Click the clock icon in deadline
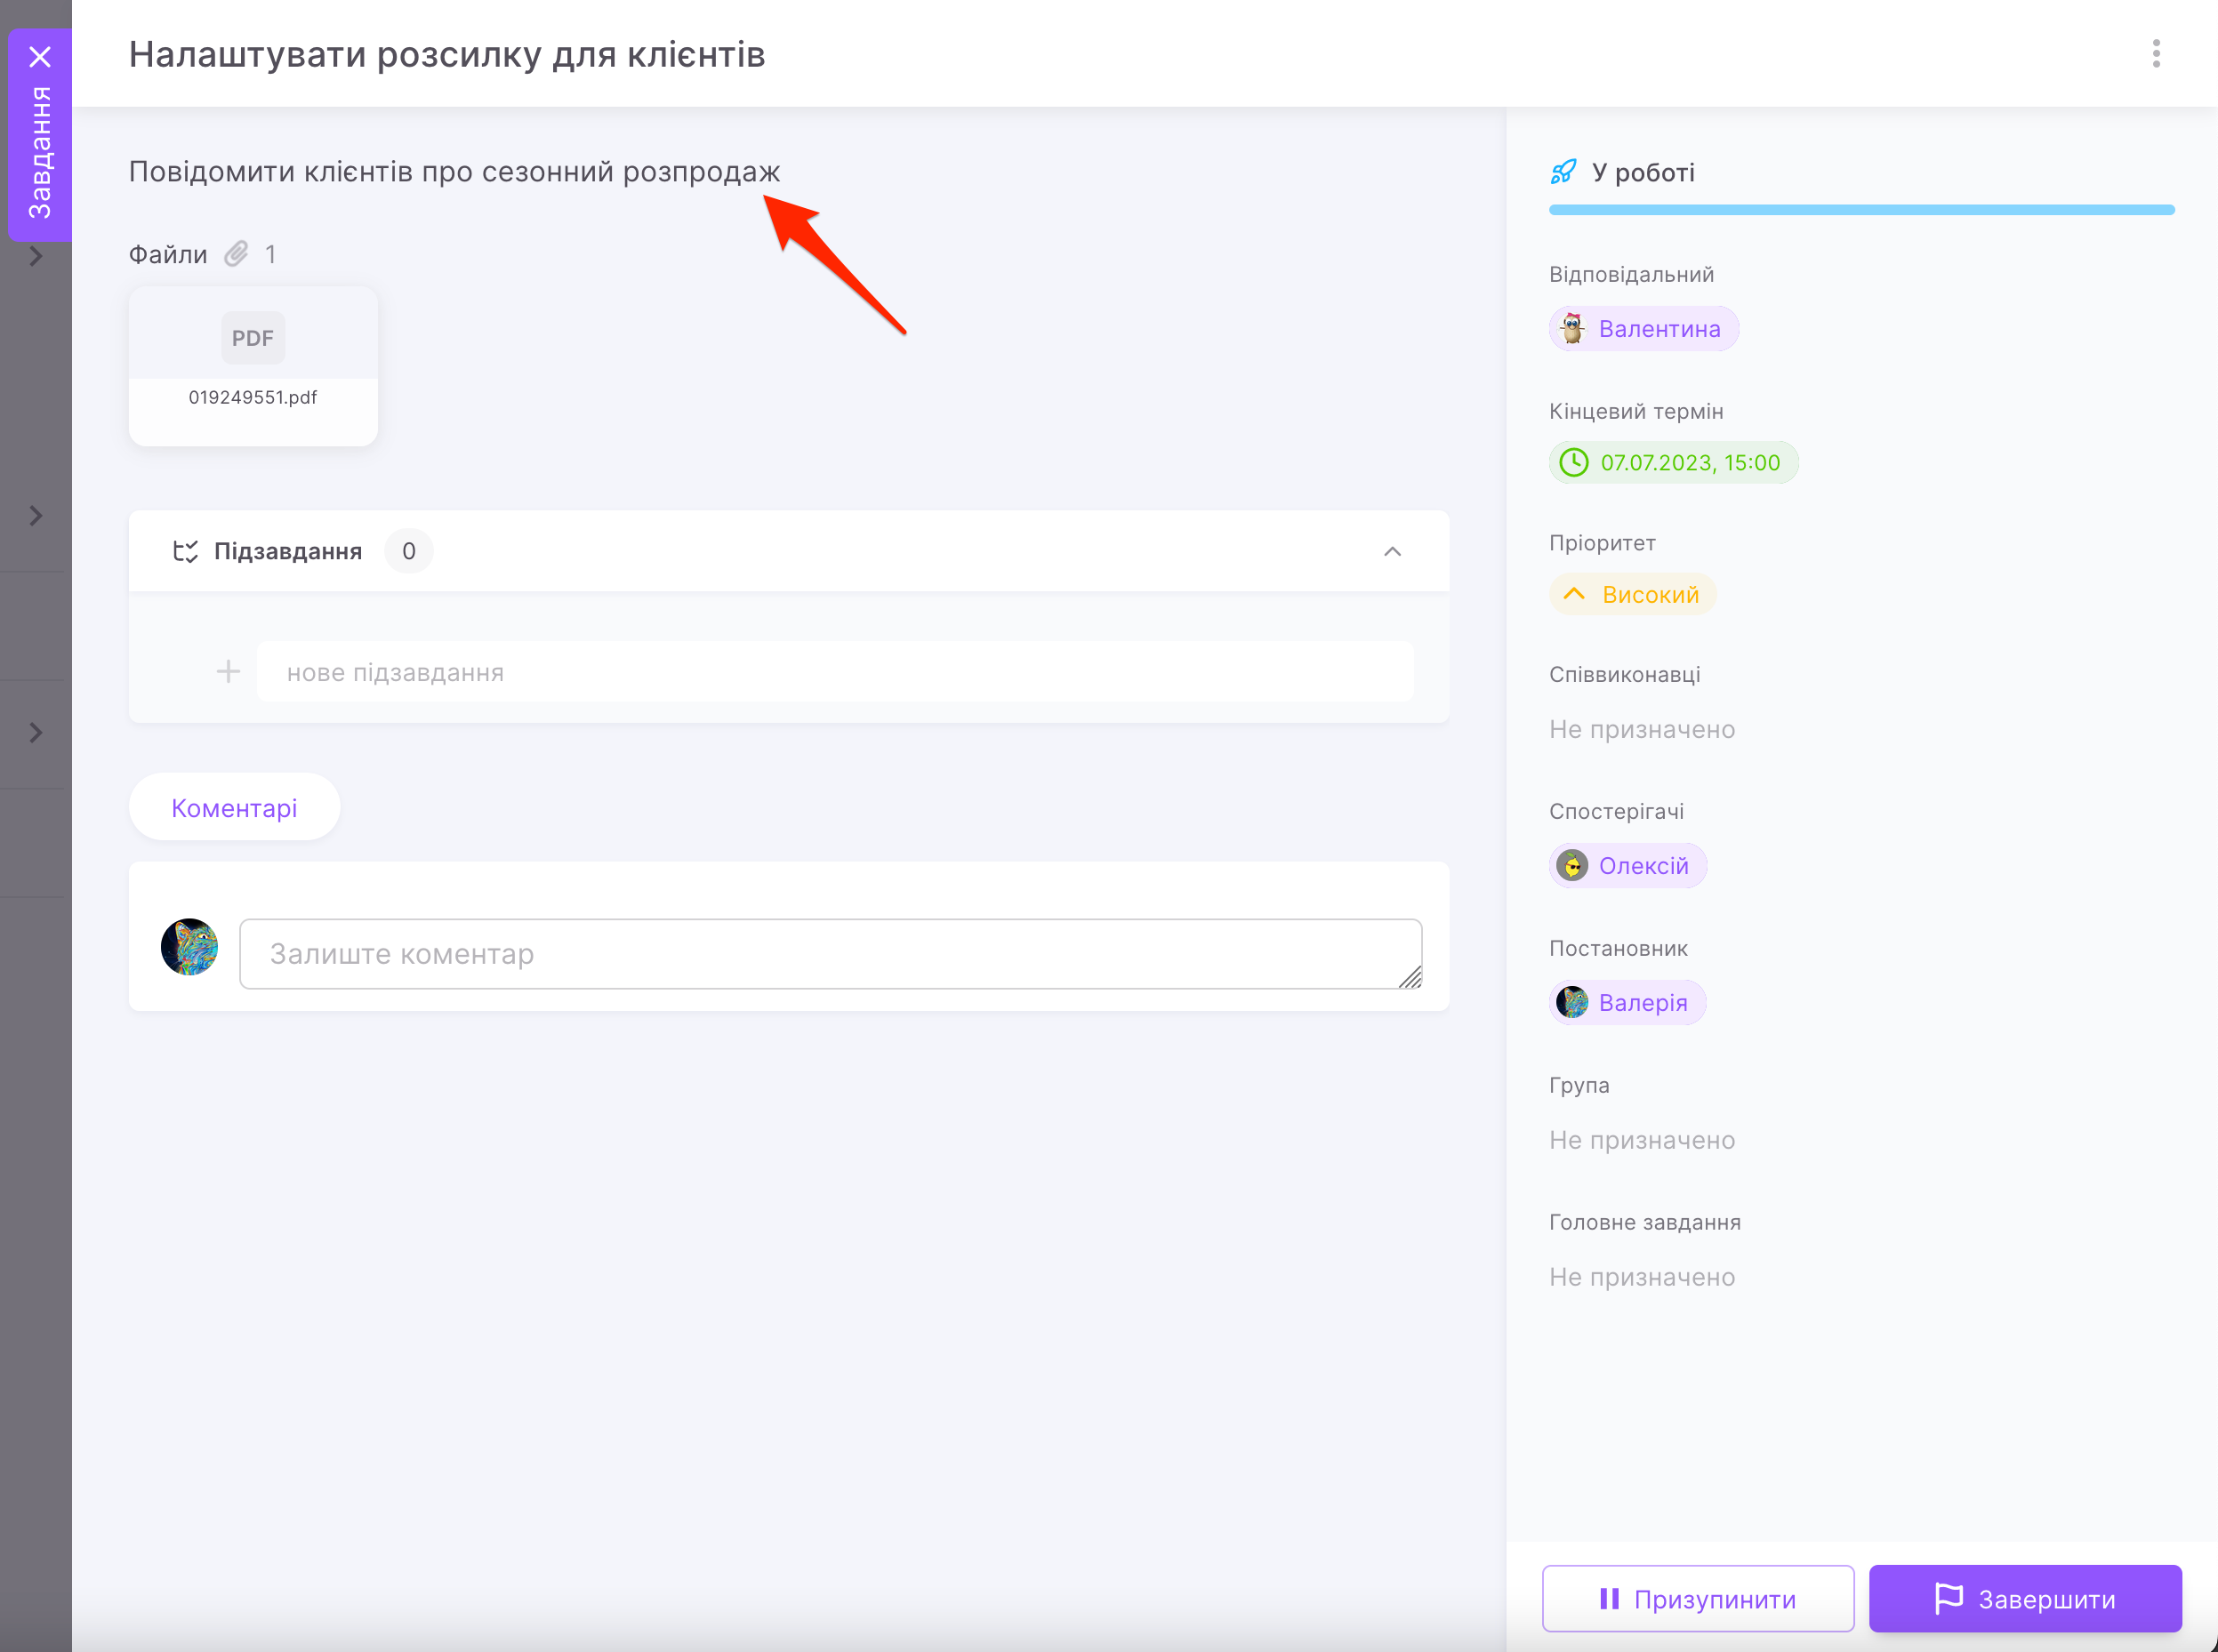2218x1652 pixels. [x=1574, y=462]
